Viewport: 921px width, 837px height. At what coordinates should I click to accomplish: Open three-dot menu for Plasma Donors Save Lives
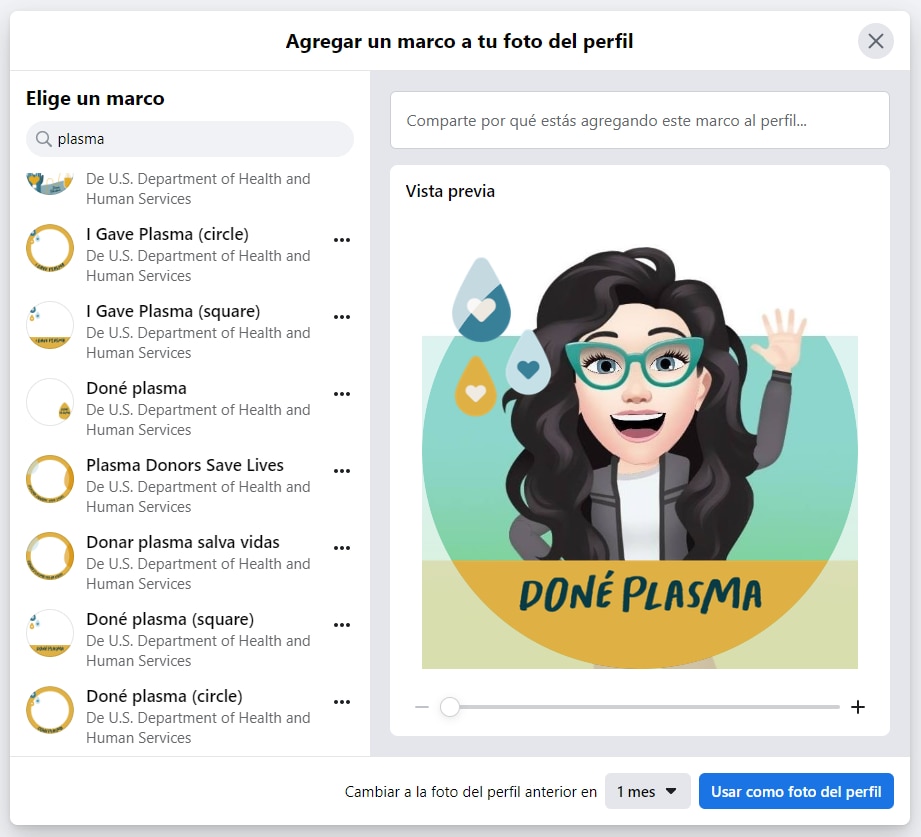[x=342, y=471]
